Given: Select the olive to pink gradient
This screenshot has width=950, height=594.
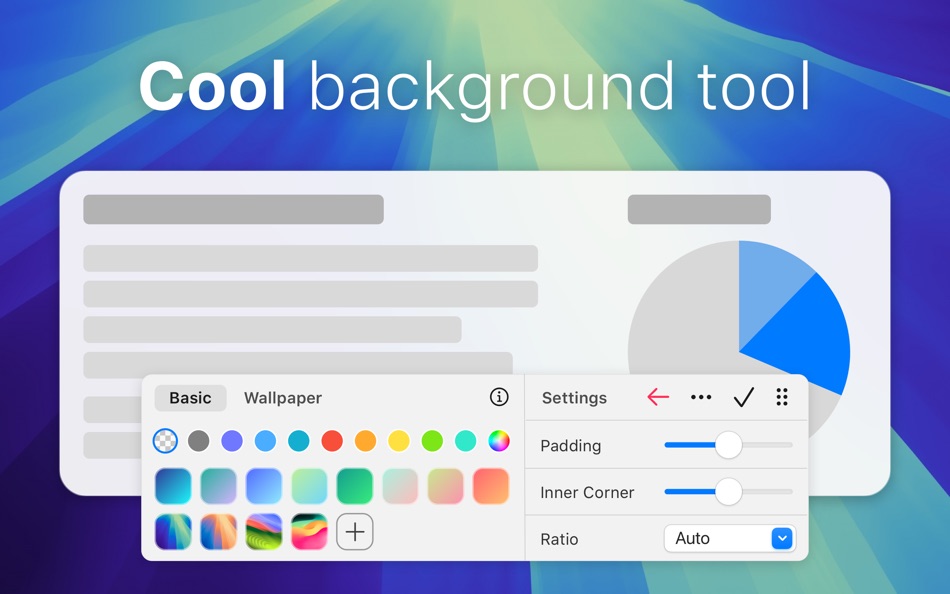Looking at the screenshot, I should coord(446,486).
